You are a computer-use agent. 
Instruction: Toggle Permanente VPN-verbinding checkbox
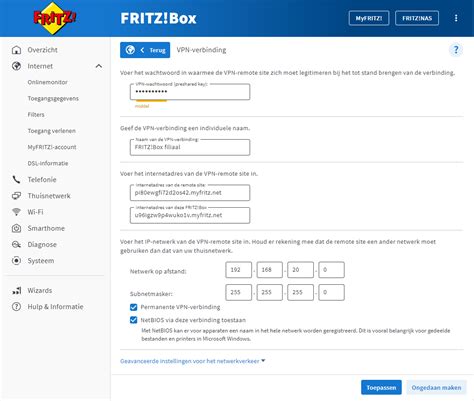134,307
